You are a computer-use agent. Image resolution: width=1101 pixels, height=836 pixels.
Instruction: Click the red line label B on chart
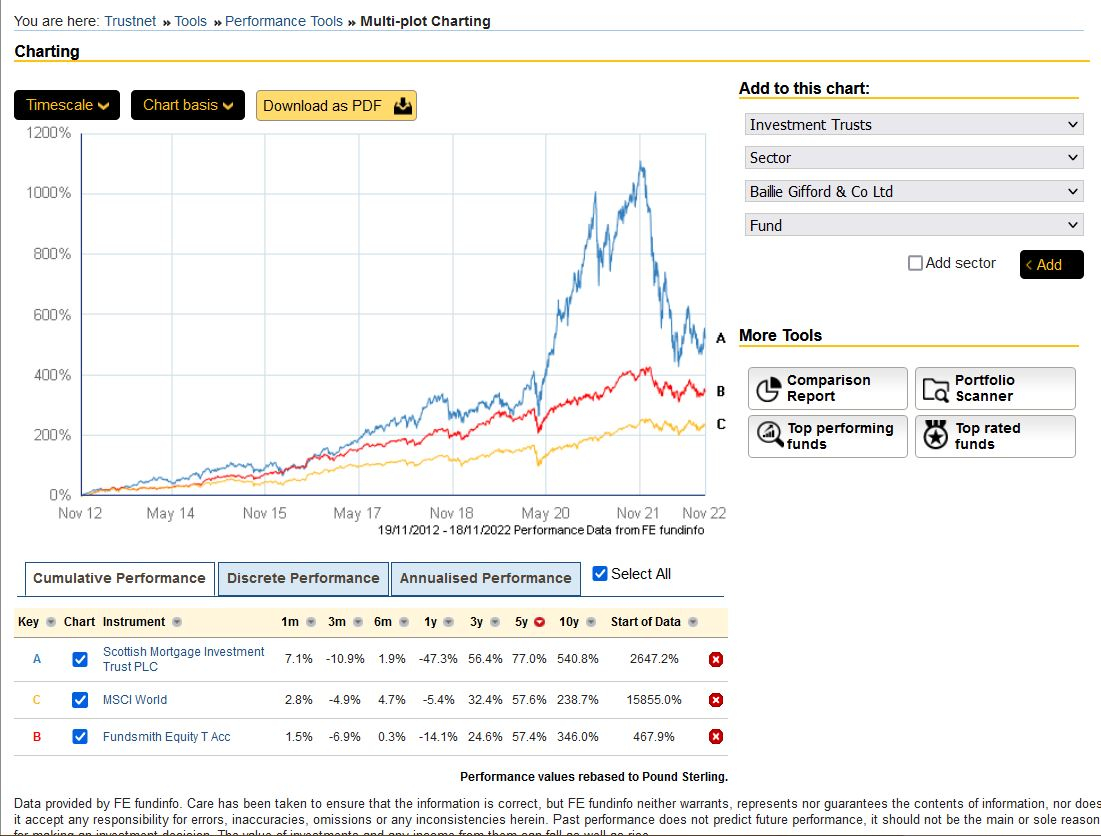coord(720,392)
